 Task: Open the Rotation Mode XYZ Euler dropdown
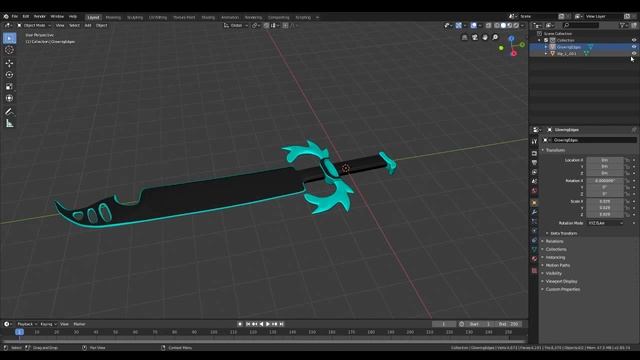(x=606, y=223)
